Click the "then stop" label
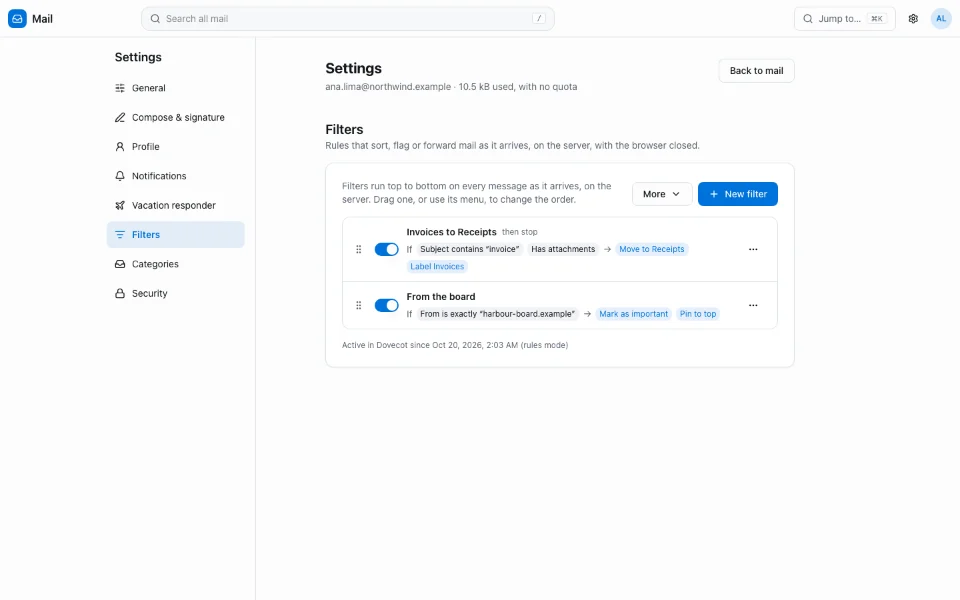The image size is (960, 600). [x=520, y=232]
